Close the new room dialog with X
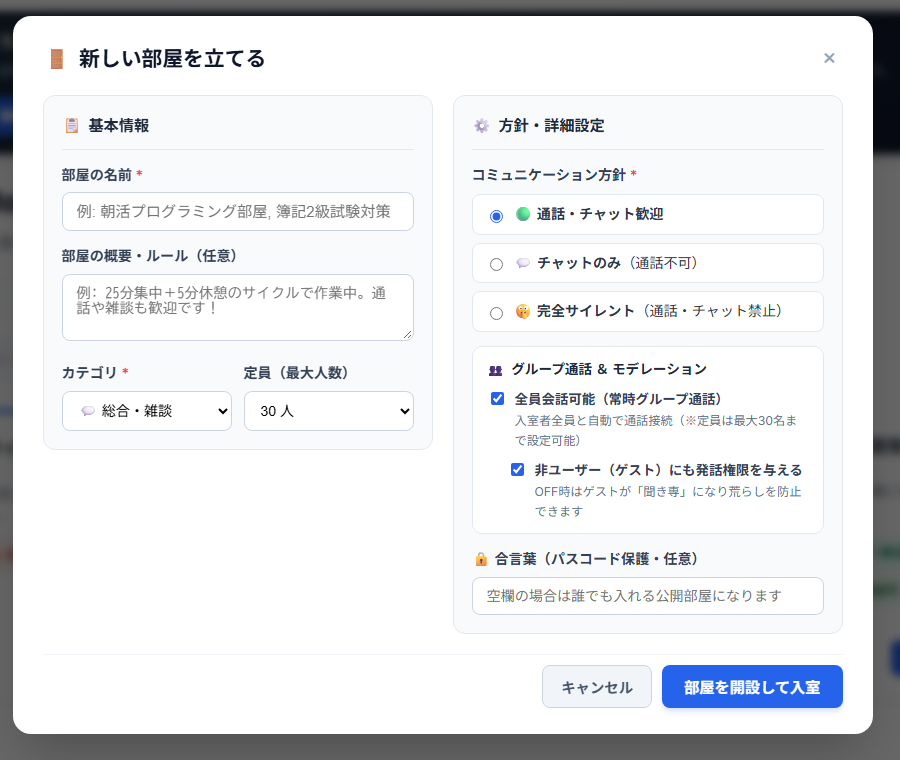 click(x=829, y=58)
